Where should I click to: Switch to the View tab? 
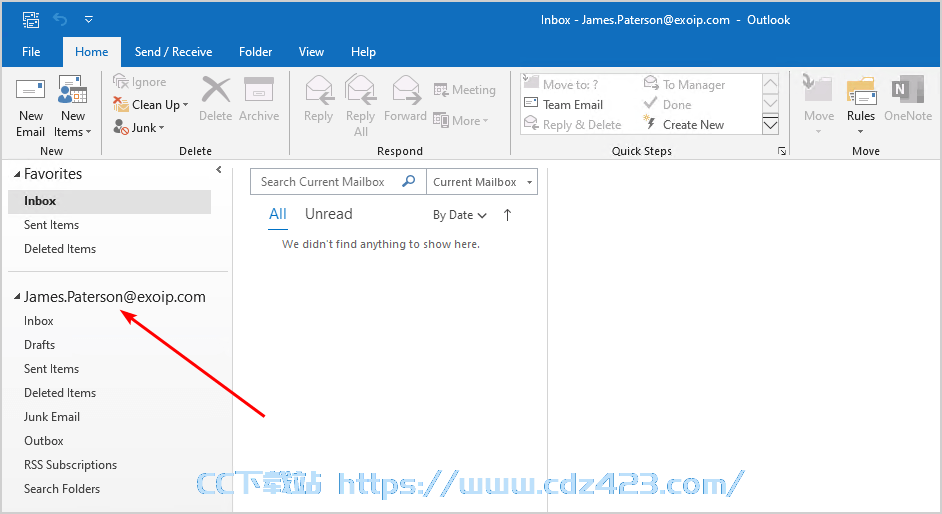(311, 52)
